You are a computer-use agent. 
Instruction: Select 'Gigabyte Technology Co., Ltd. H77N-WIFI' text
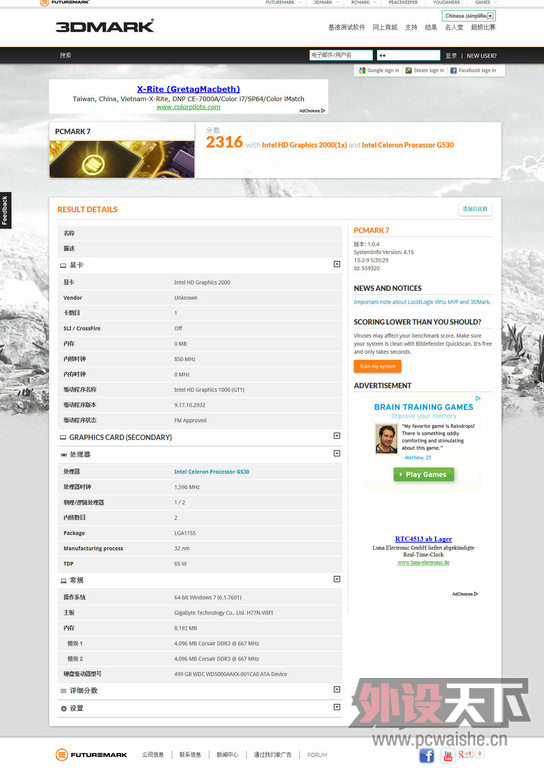tap(224, 613)
